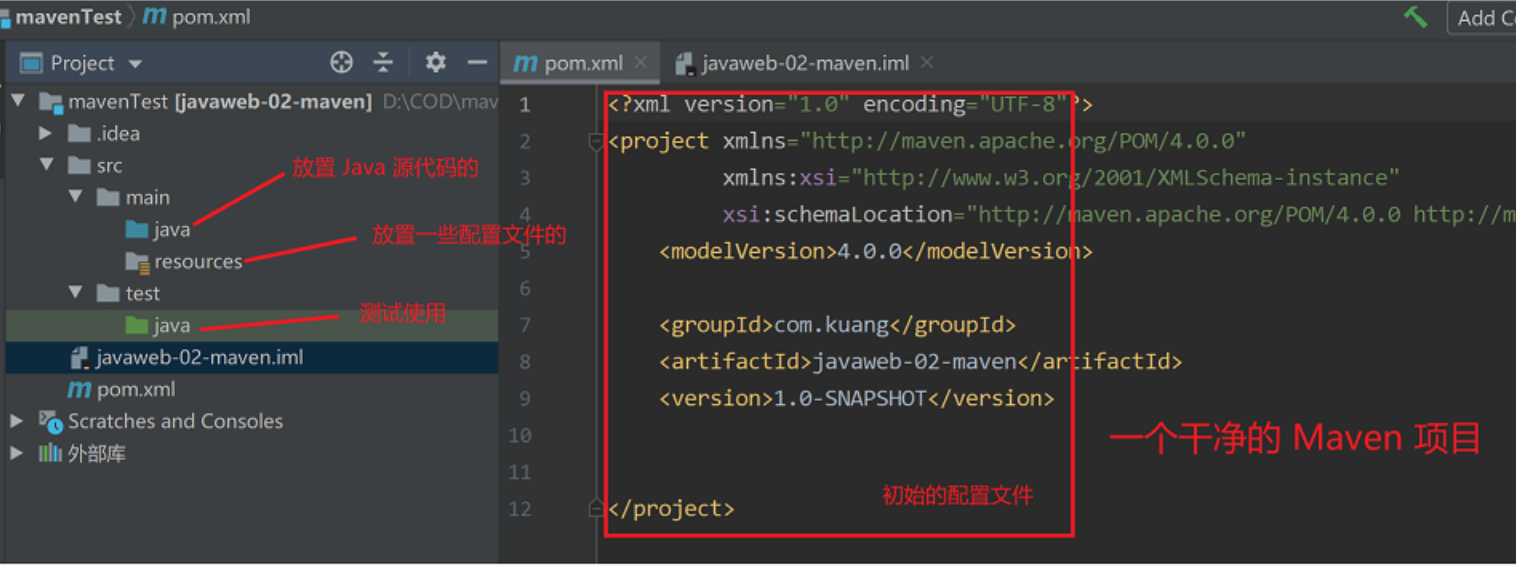Click mavenTest in the breadcrumb bar
Viewport: 1516px width, 567px height.
(x=68, y=17)
